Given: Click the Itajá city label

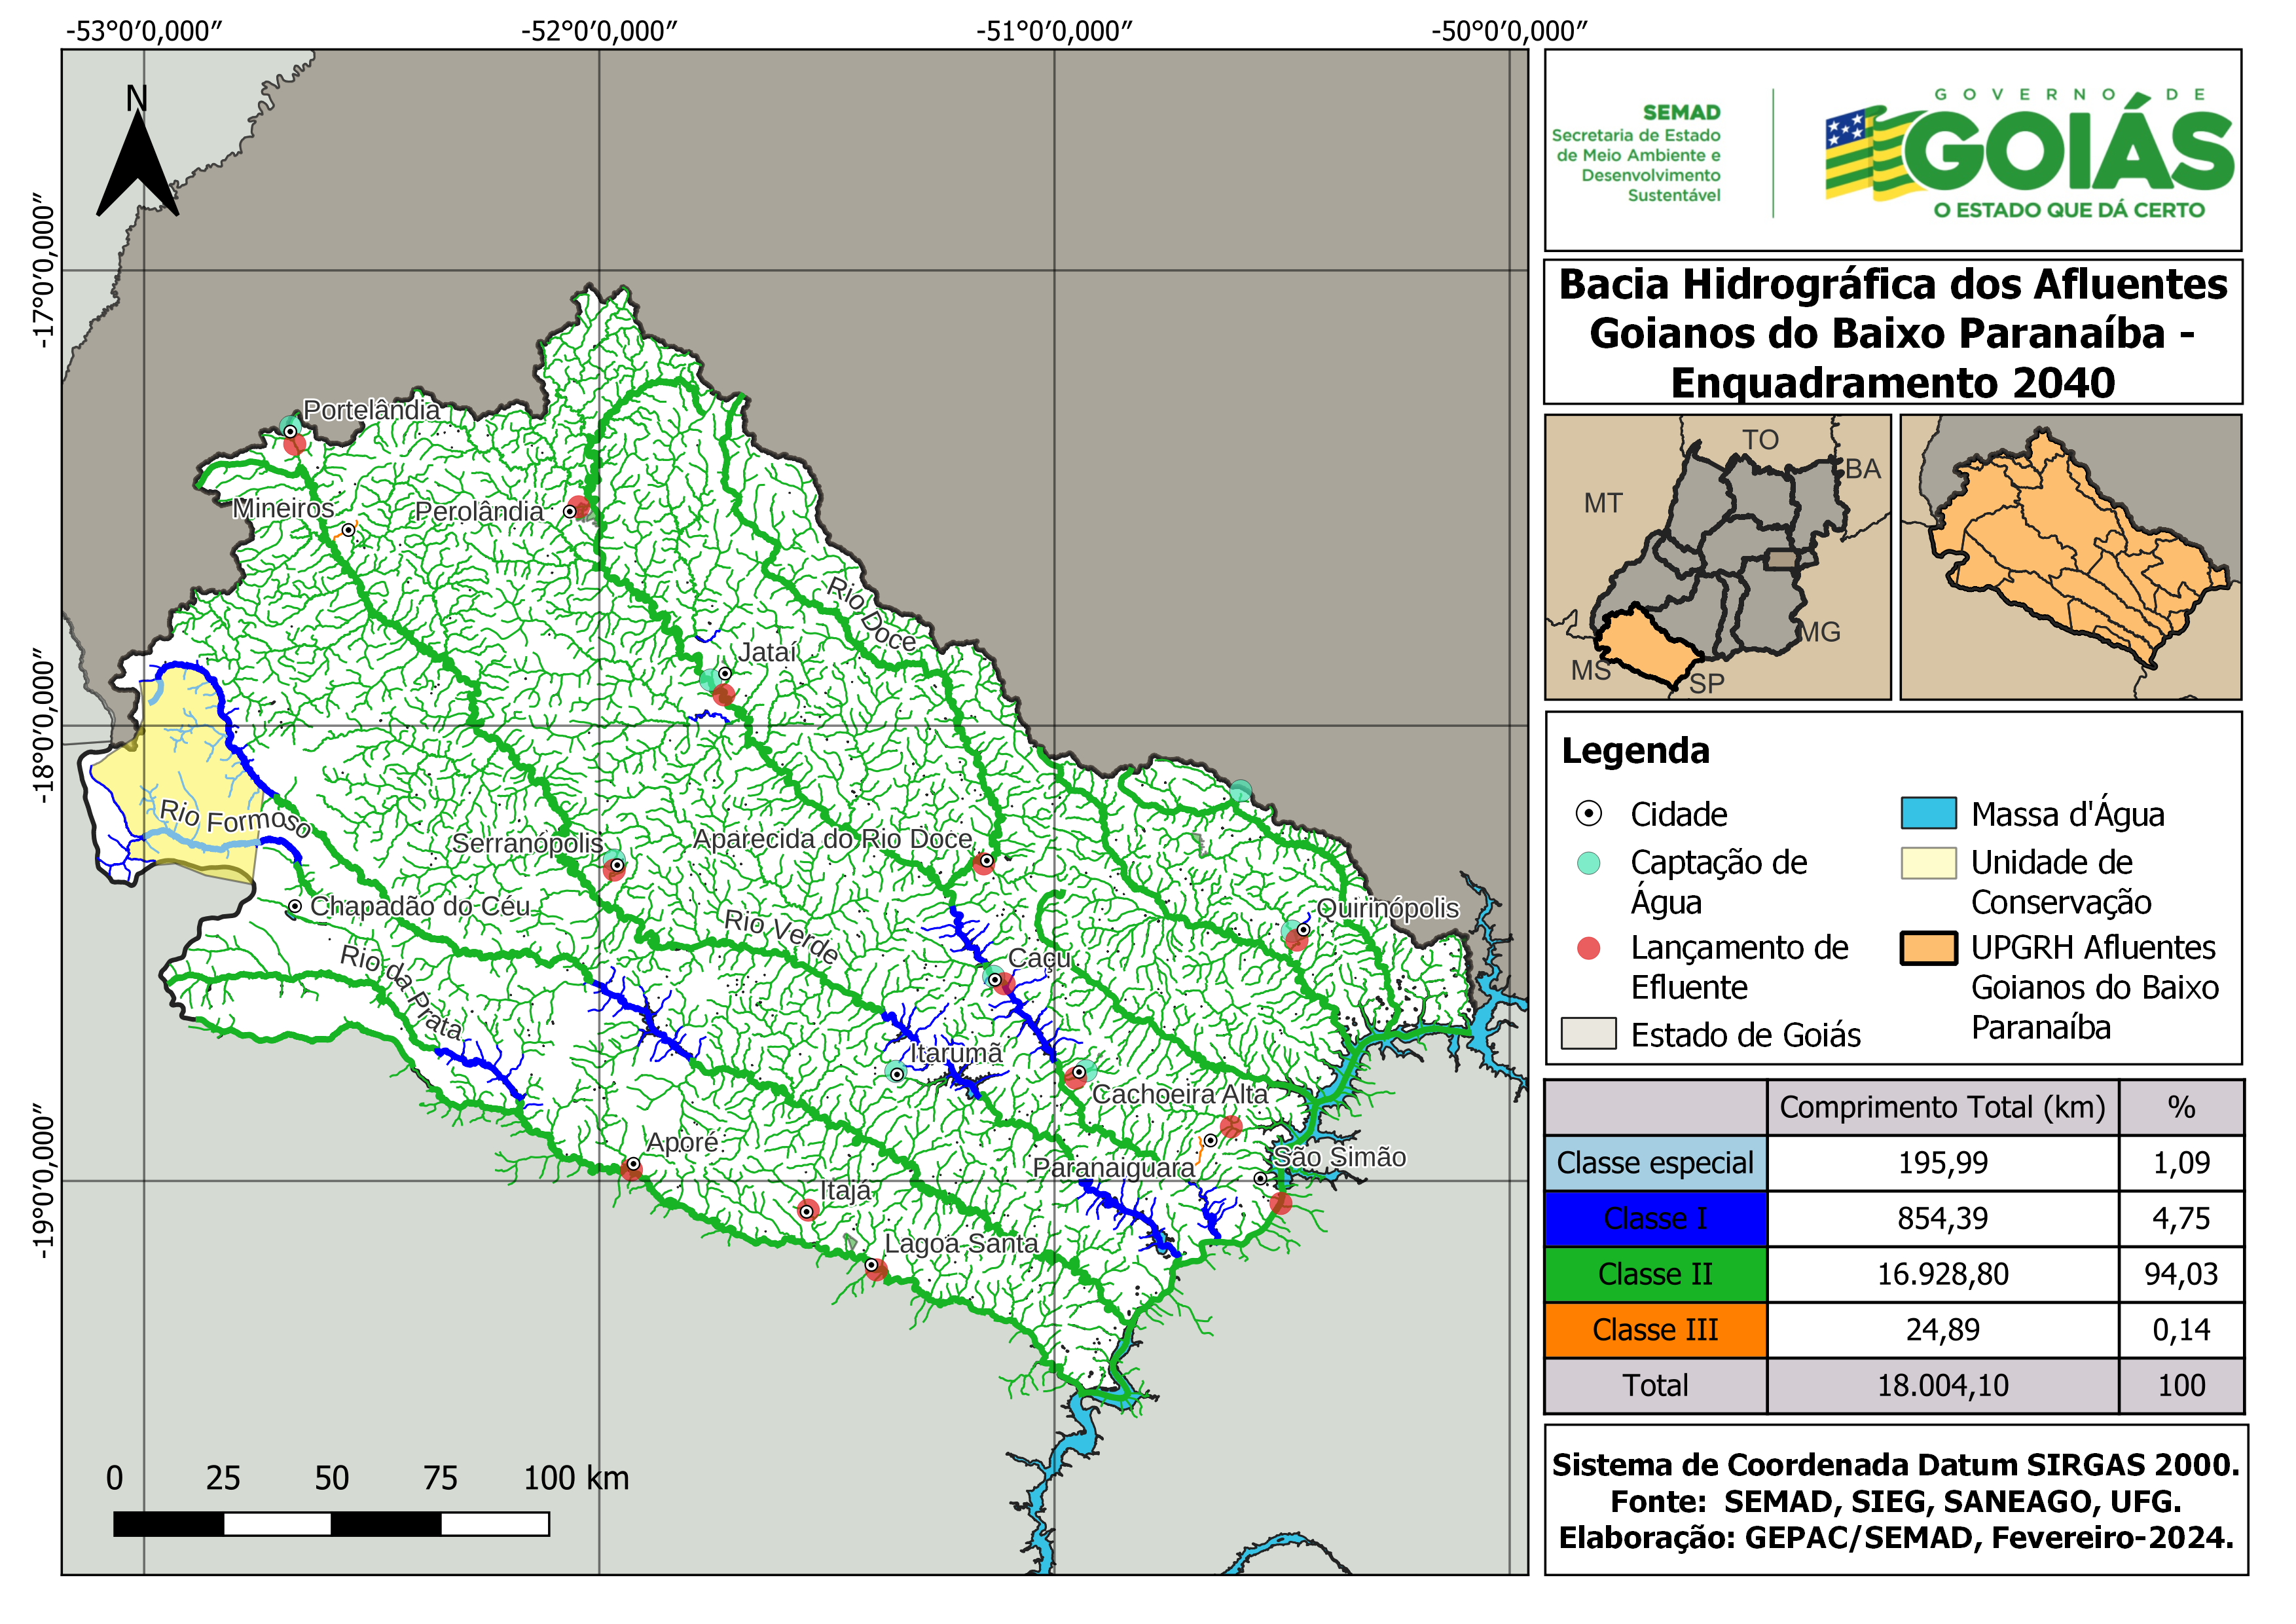Looking at the screenshot, I should (846, 1191).
